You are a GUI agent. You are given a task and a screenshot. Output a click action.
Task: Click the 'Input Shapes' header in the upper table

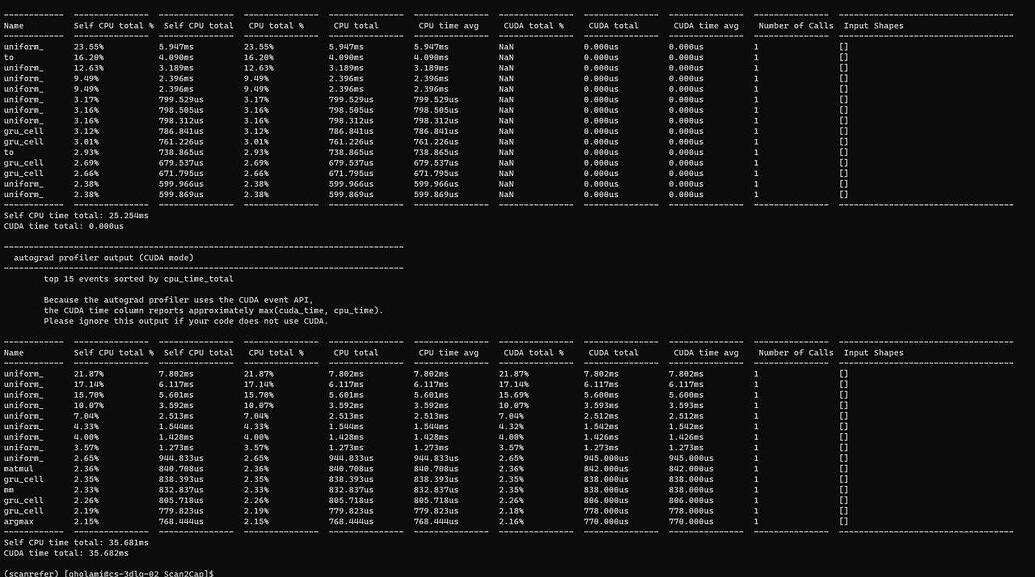coord(873,25)
